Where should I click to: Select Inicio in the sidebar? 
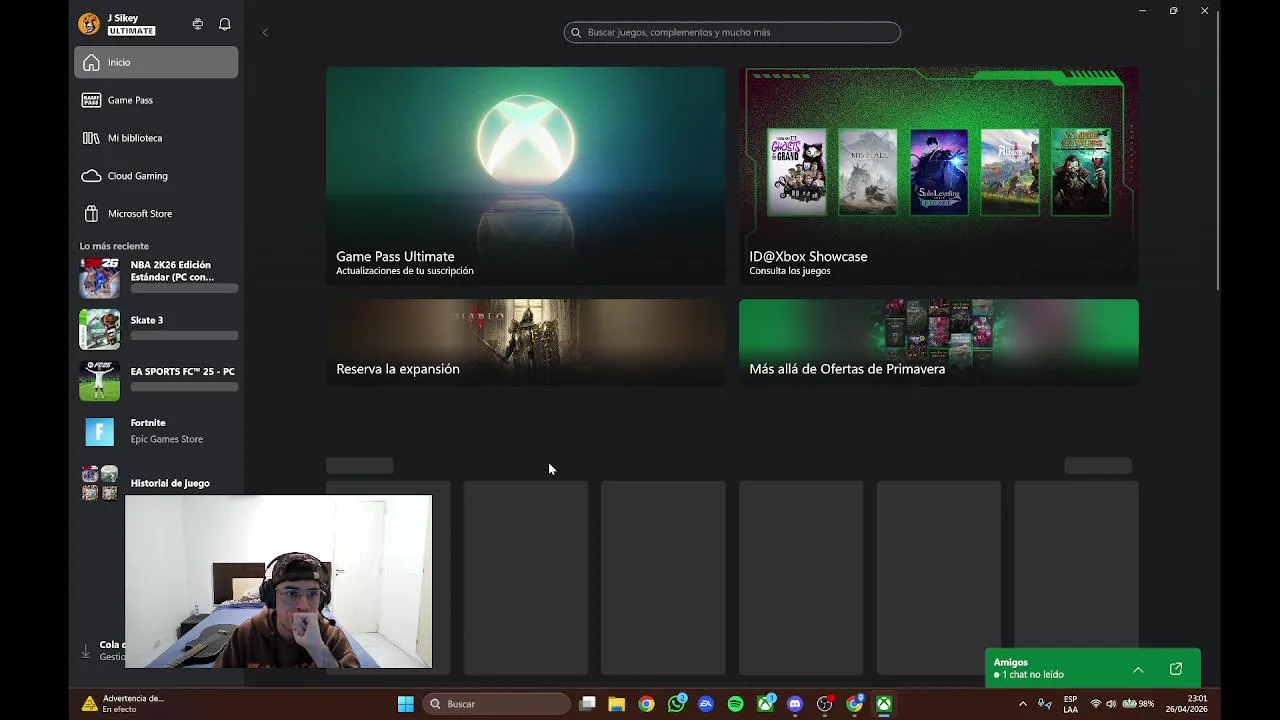156,62
